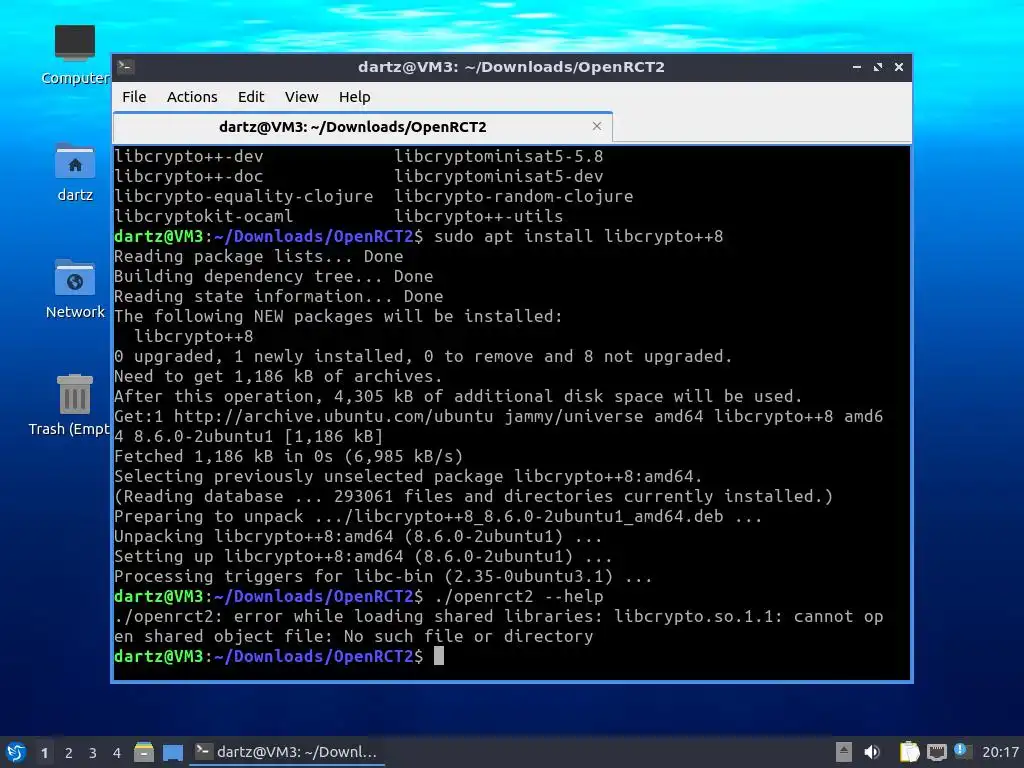Click the show desktop panel icon
This screenshot has width=1024, height=768.
(x=173, y=752)
